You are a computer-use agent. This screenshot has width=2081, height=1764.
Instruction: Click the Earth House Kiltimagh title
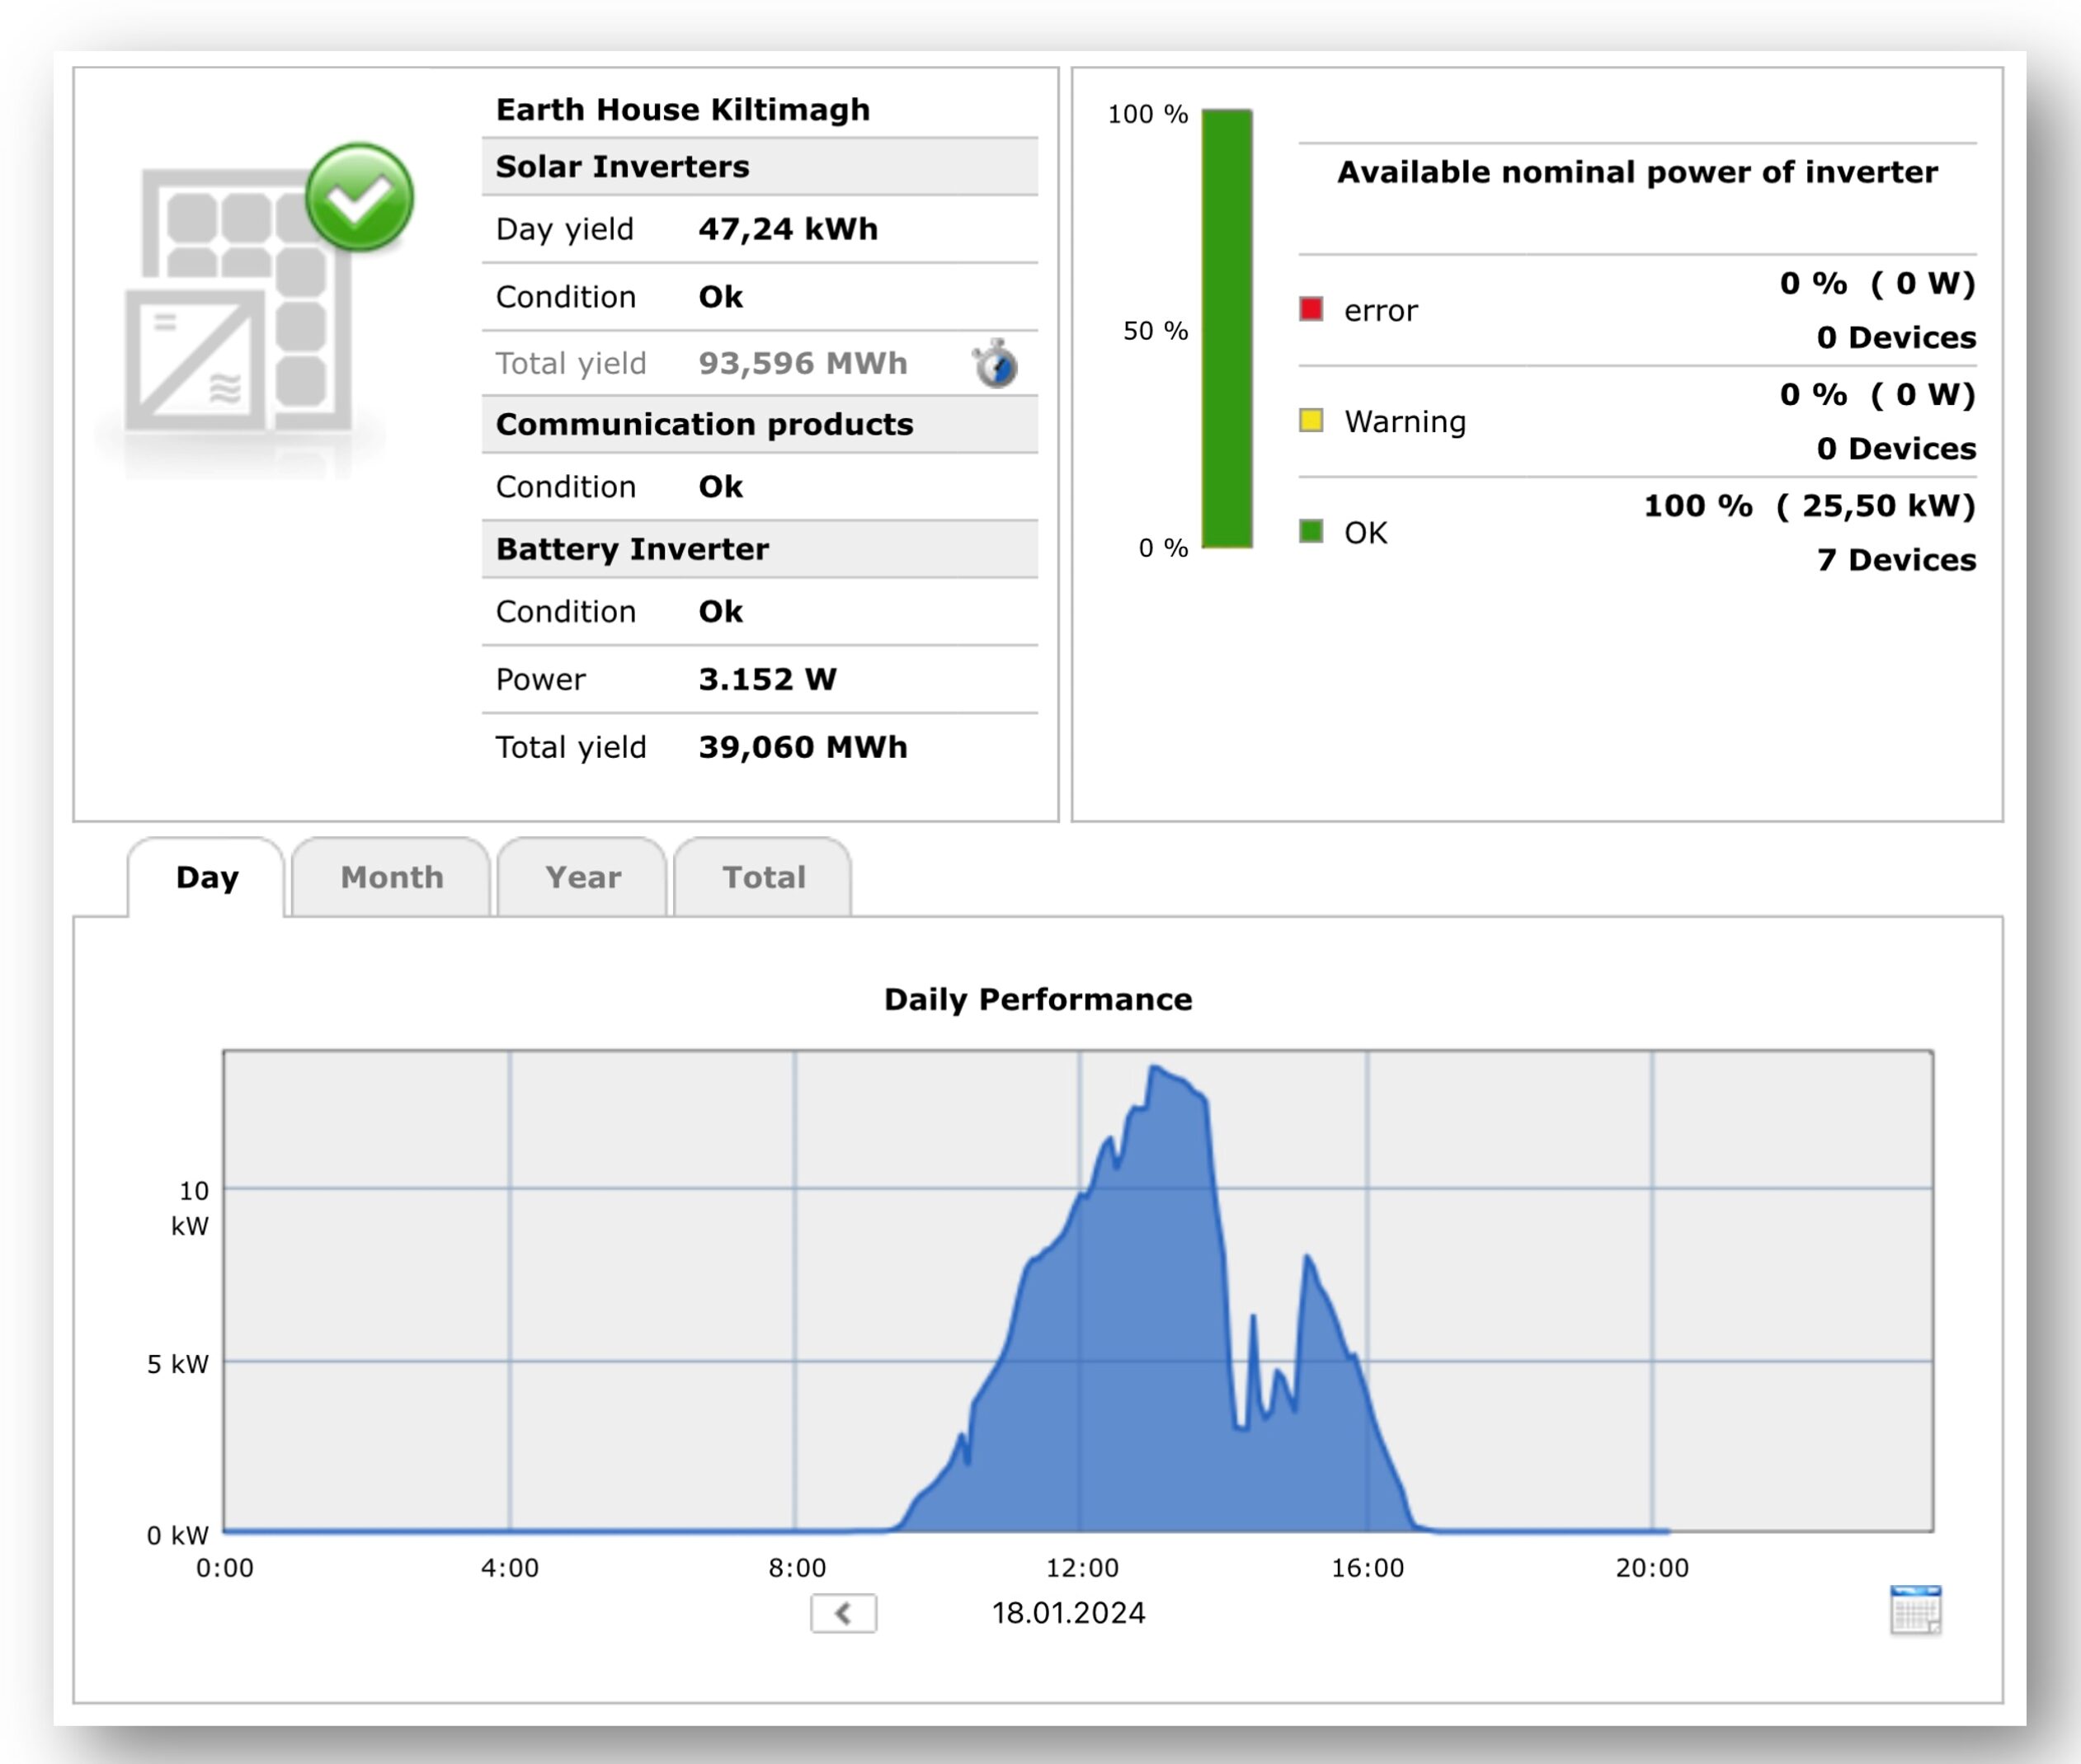(x=682, y=109)
